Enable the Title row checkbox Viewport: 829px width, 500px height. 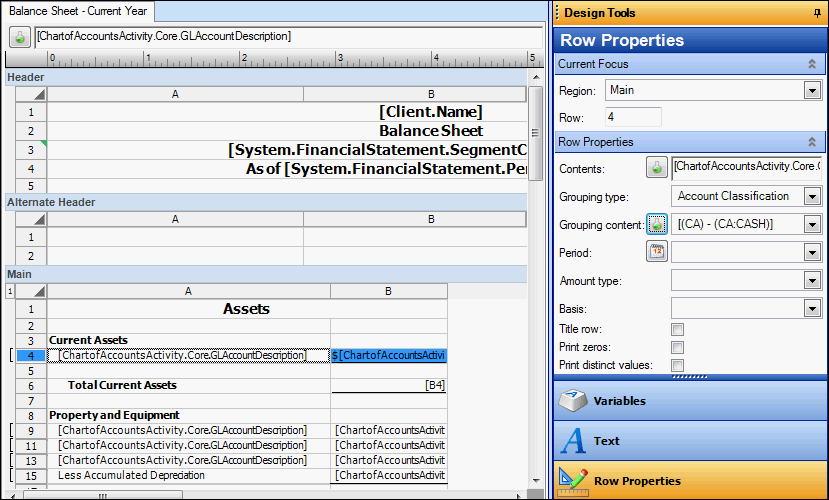pyautogui.click(x=677, y=329)
